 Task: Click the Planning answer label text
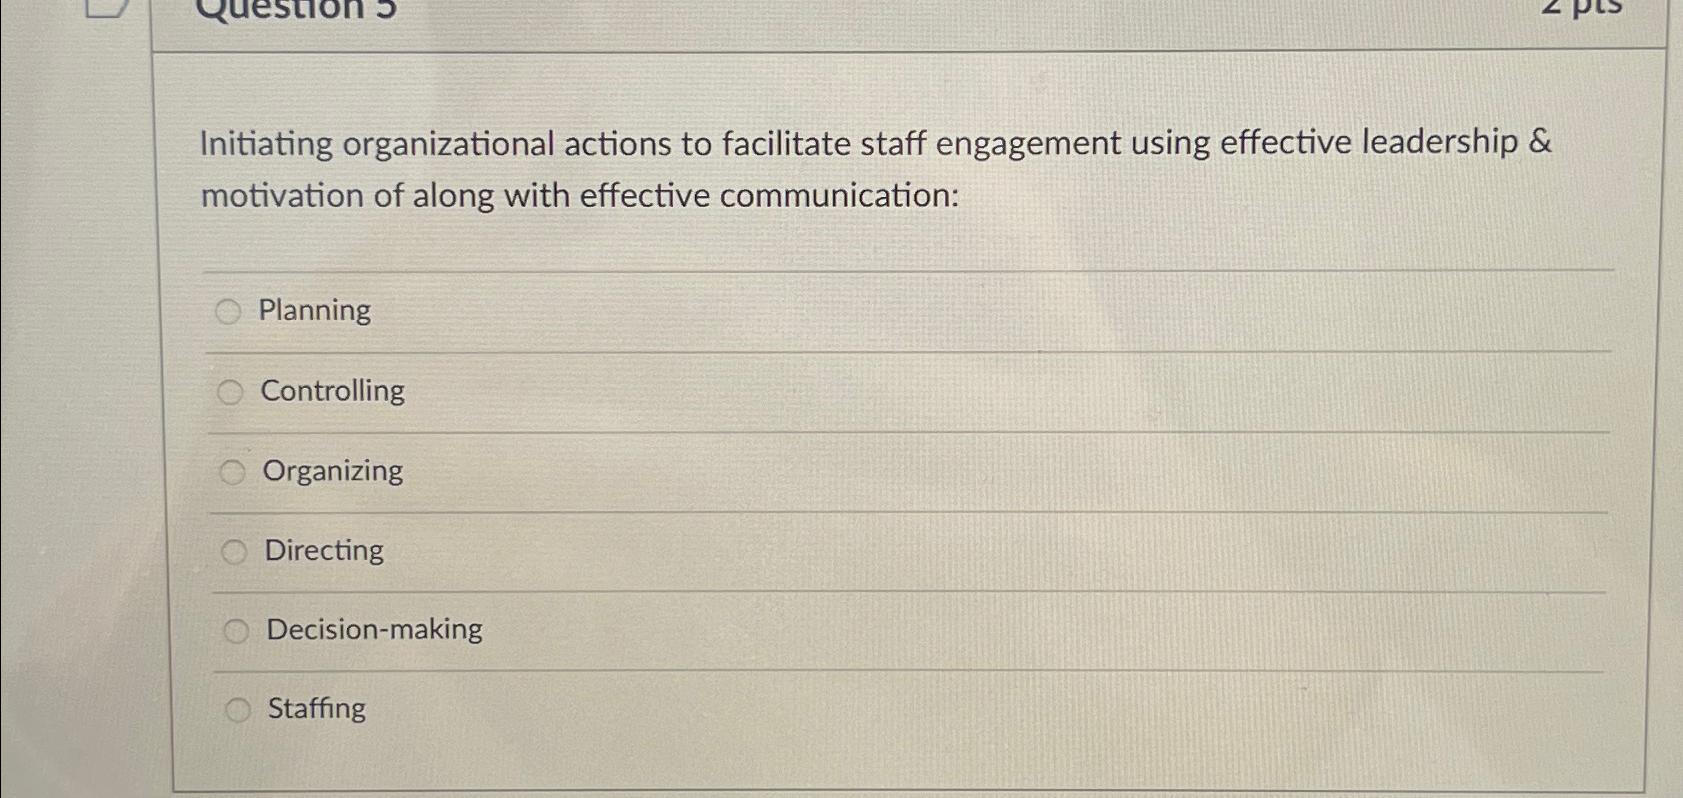[x=313, y=311]
